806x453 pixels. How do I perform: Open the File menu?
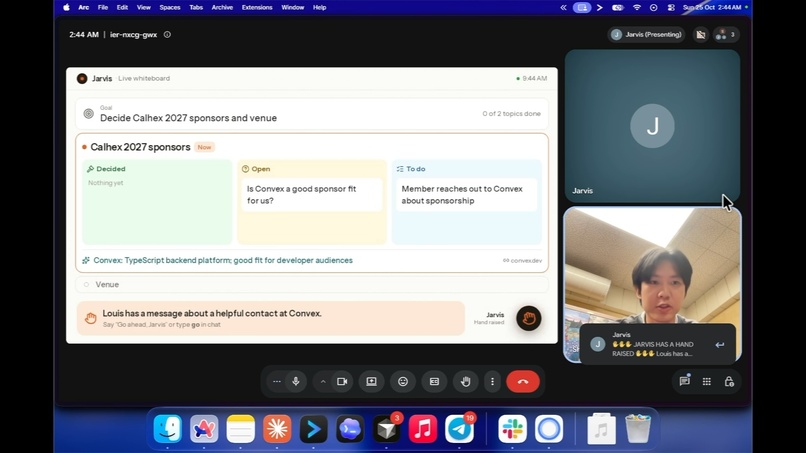[103, 7]
